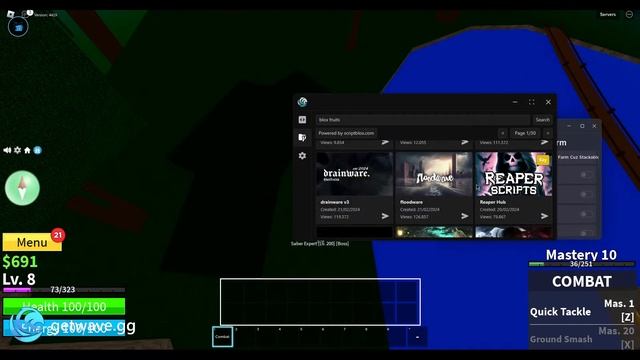
Task: Select the Combat slot in the hotbar
Action: [x=222, y=337]
